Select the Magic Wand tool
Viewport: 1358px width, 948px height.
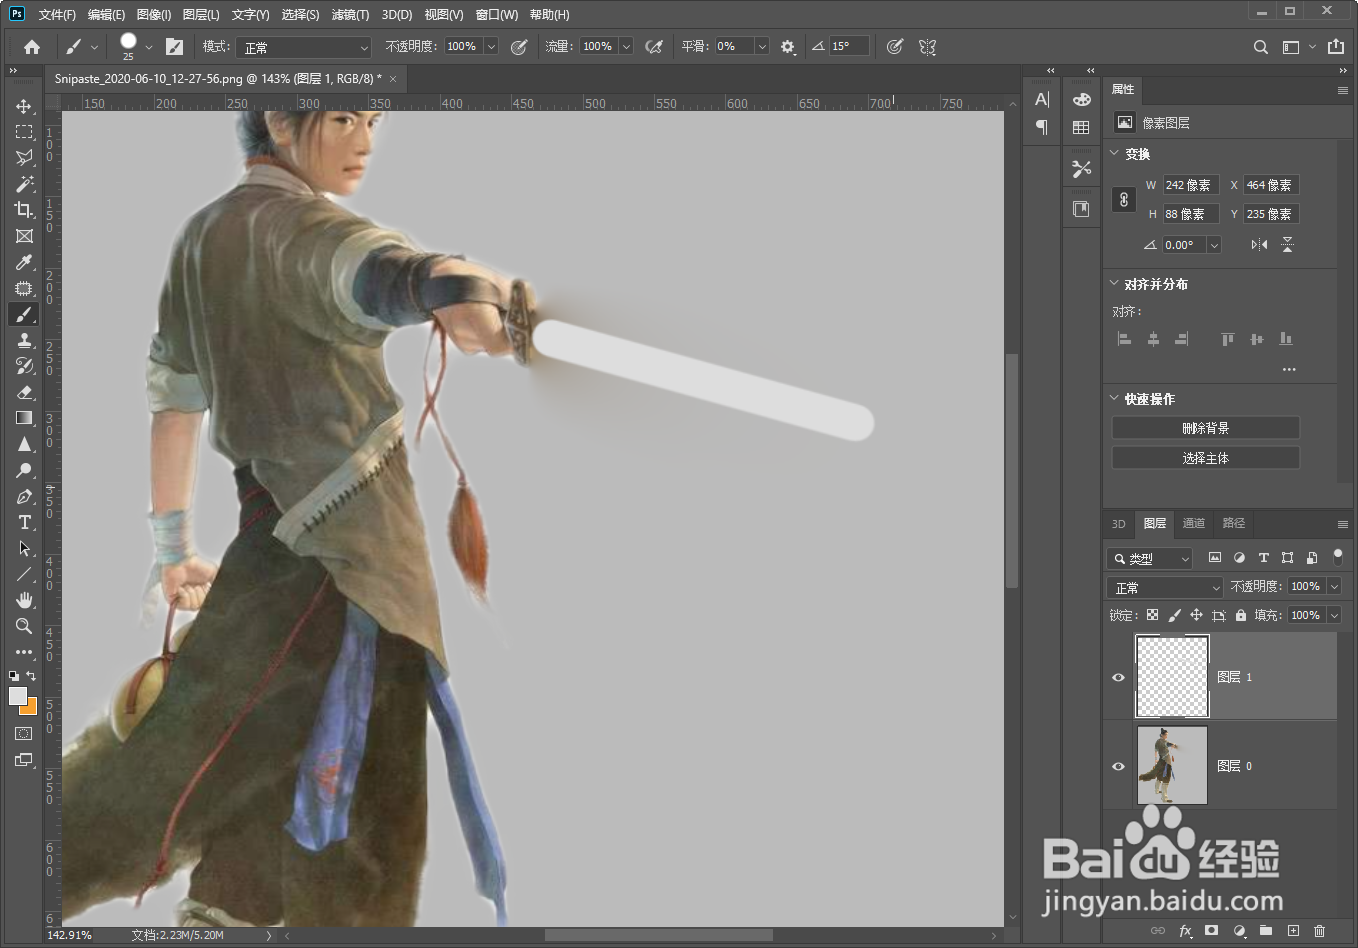[x=24, y=184]
